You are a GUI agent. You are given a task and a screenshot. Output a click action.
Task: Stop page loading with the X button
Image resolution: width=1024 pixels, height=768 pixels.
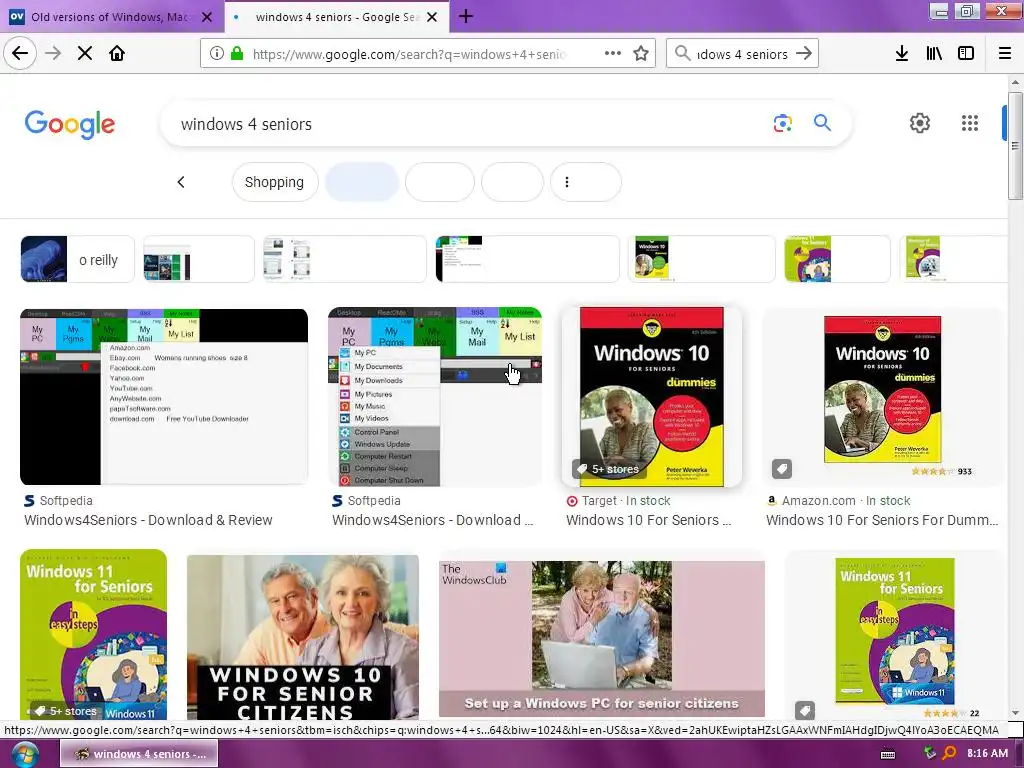85,54
